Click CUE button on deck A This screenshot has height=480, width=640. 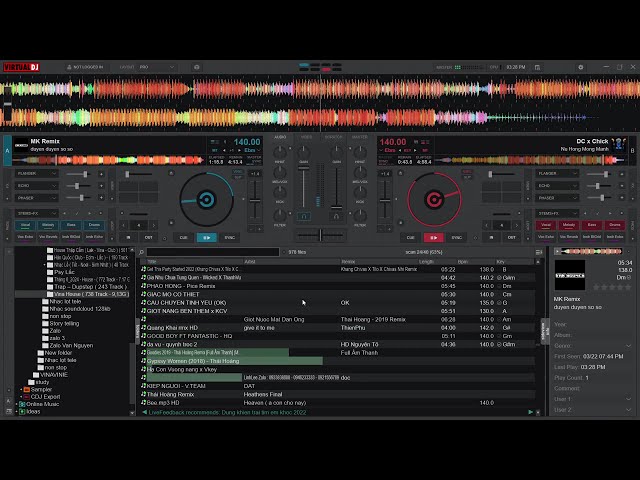[x=184, y=237]
